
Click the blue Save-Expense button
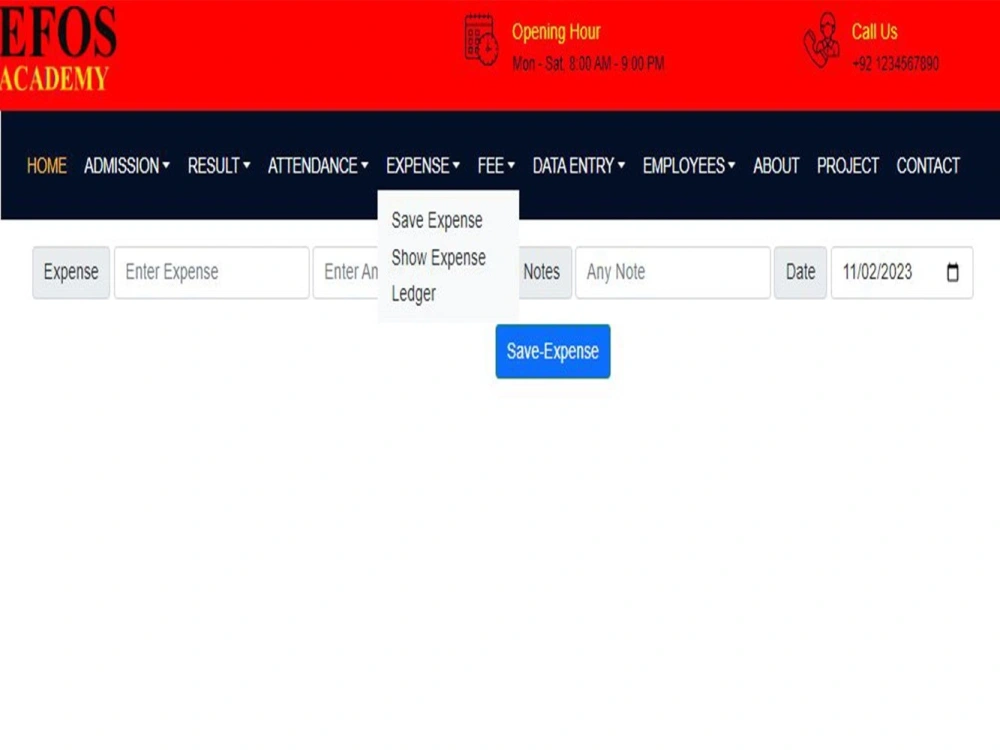[553, 351]
